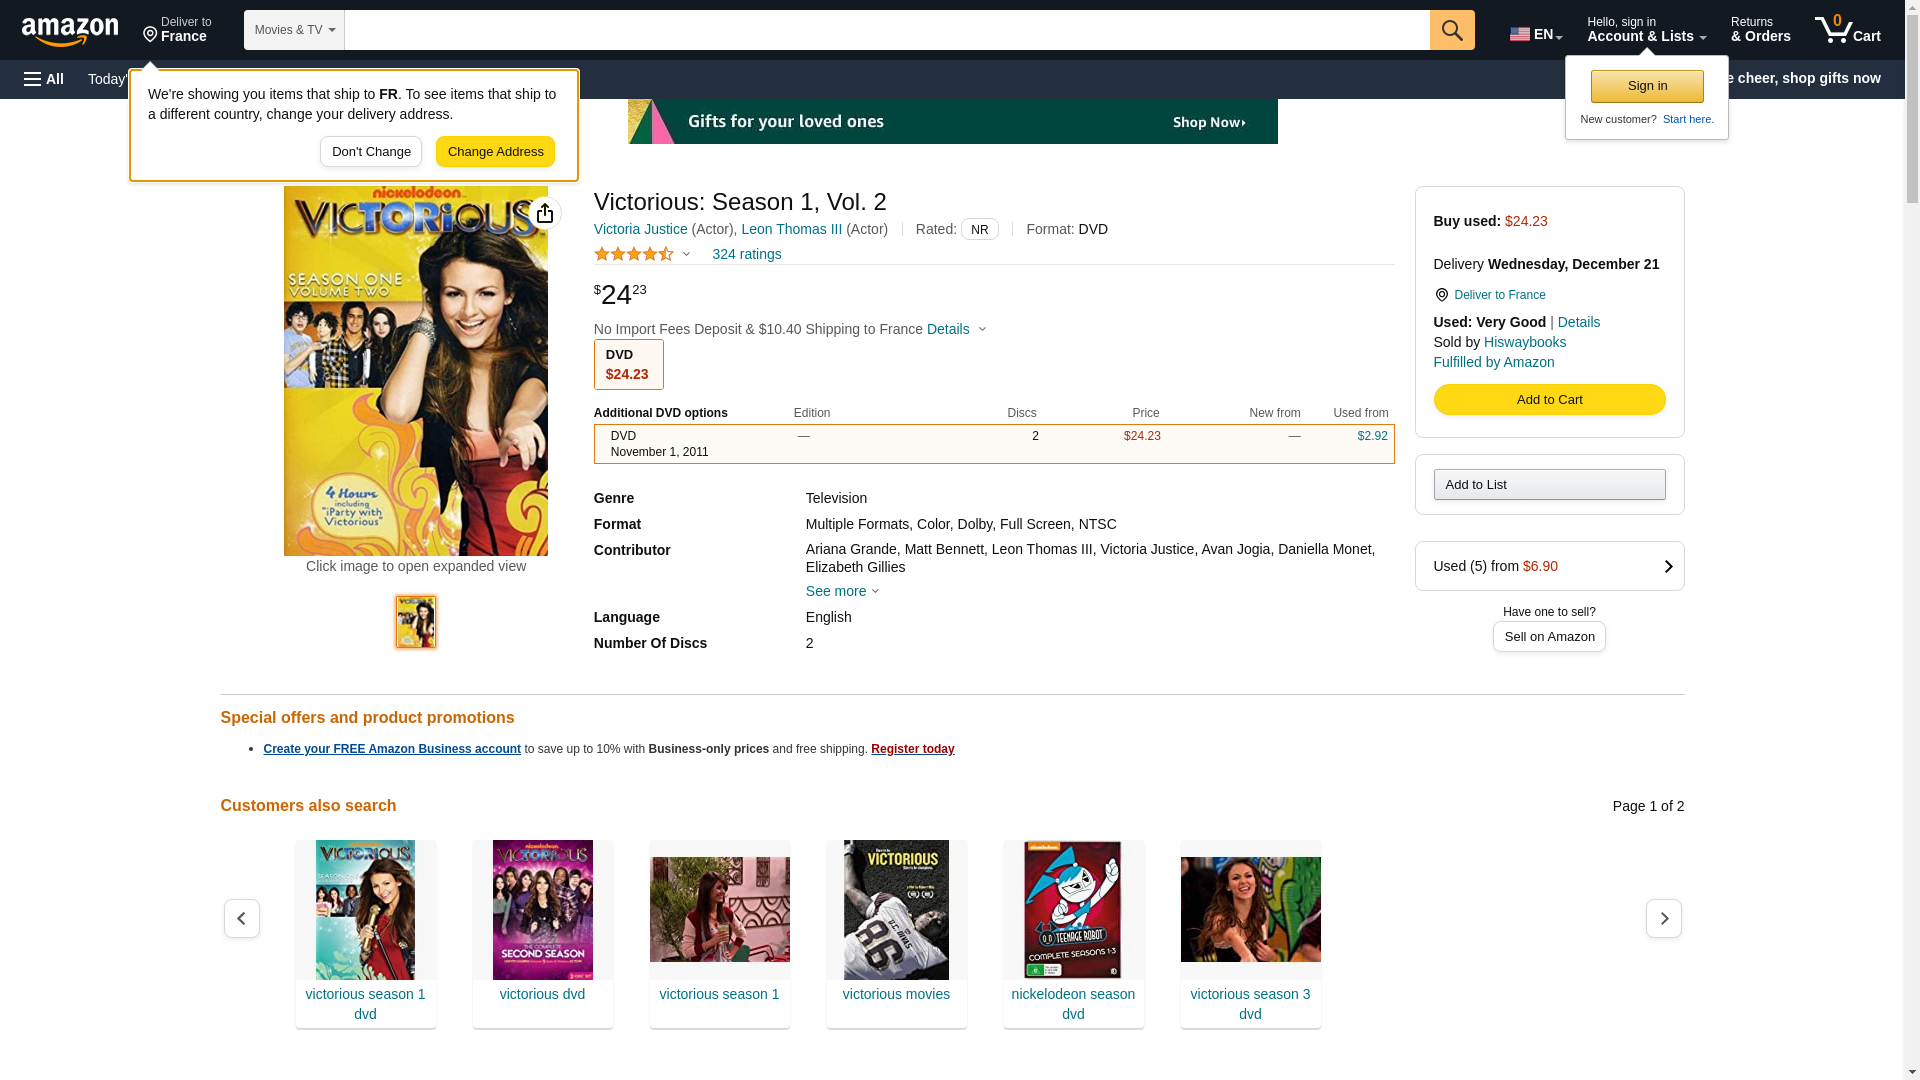Image resolution: width=1920 pixels, height=1080 pixels.
Task: Expand shipping Details dropdown
Action: click(x=956, y=329)
